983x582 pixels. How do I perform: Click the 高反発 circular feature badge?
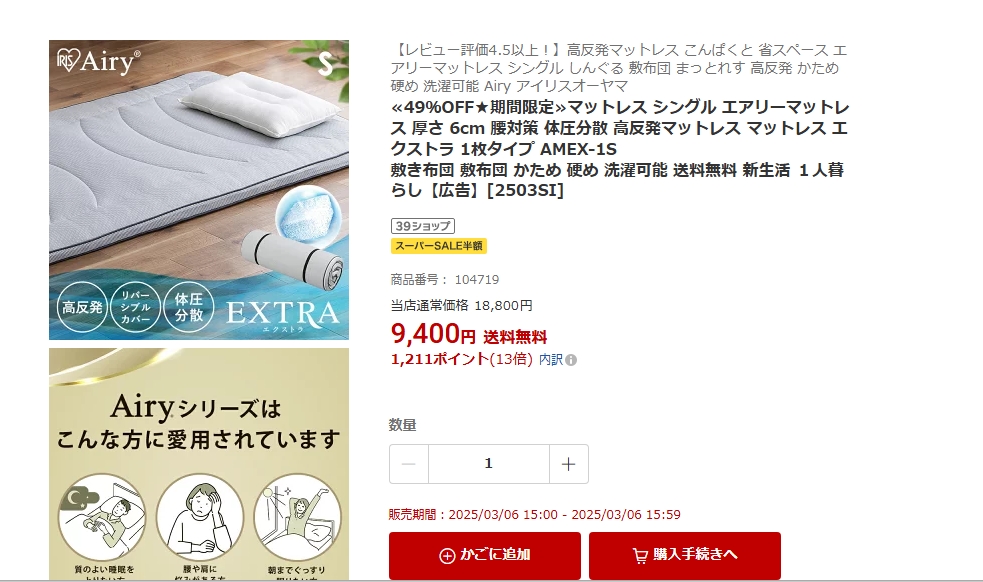coord(82,307)
